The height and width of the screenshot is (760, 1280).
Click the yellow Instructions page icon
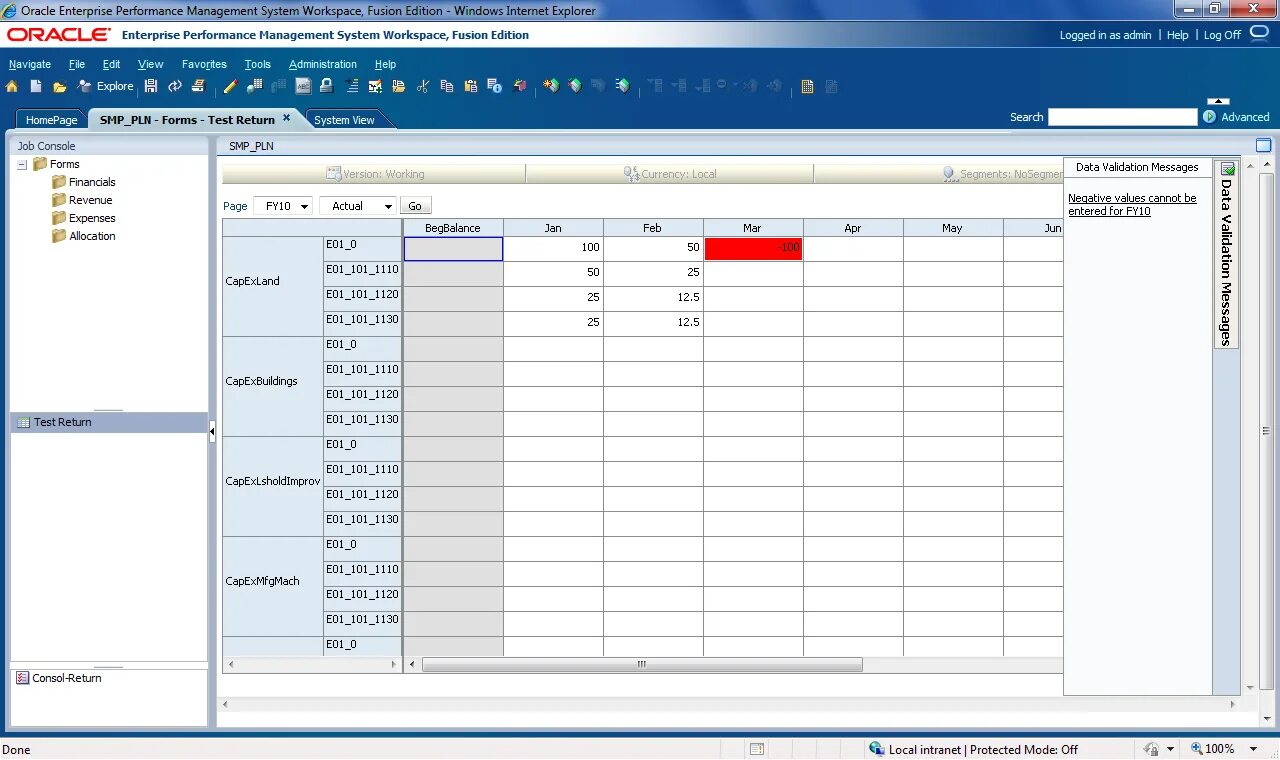point(807,86)
